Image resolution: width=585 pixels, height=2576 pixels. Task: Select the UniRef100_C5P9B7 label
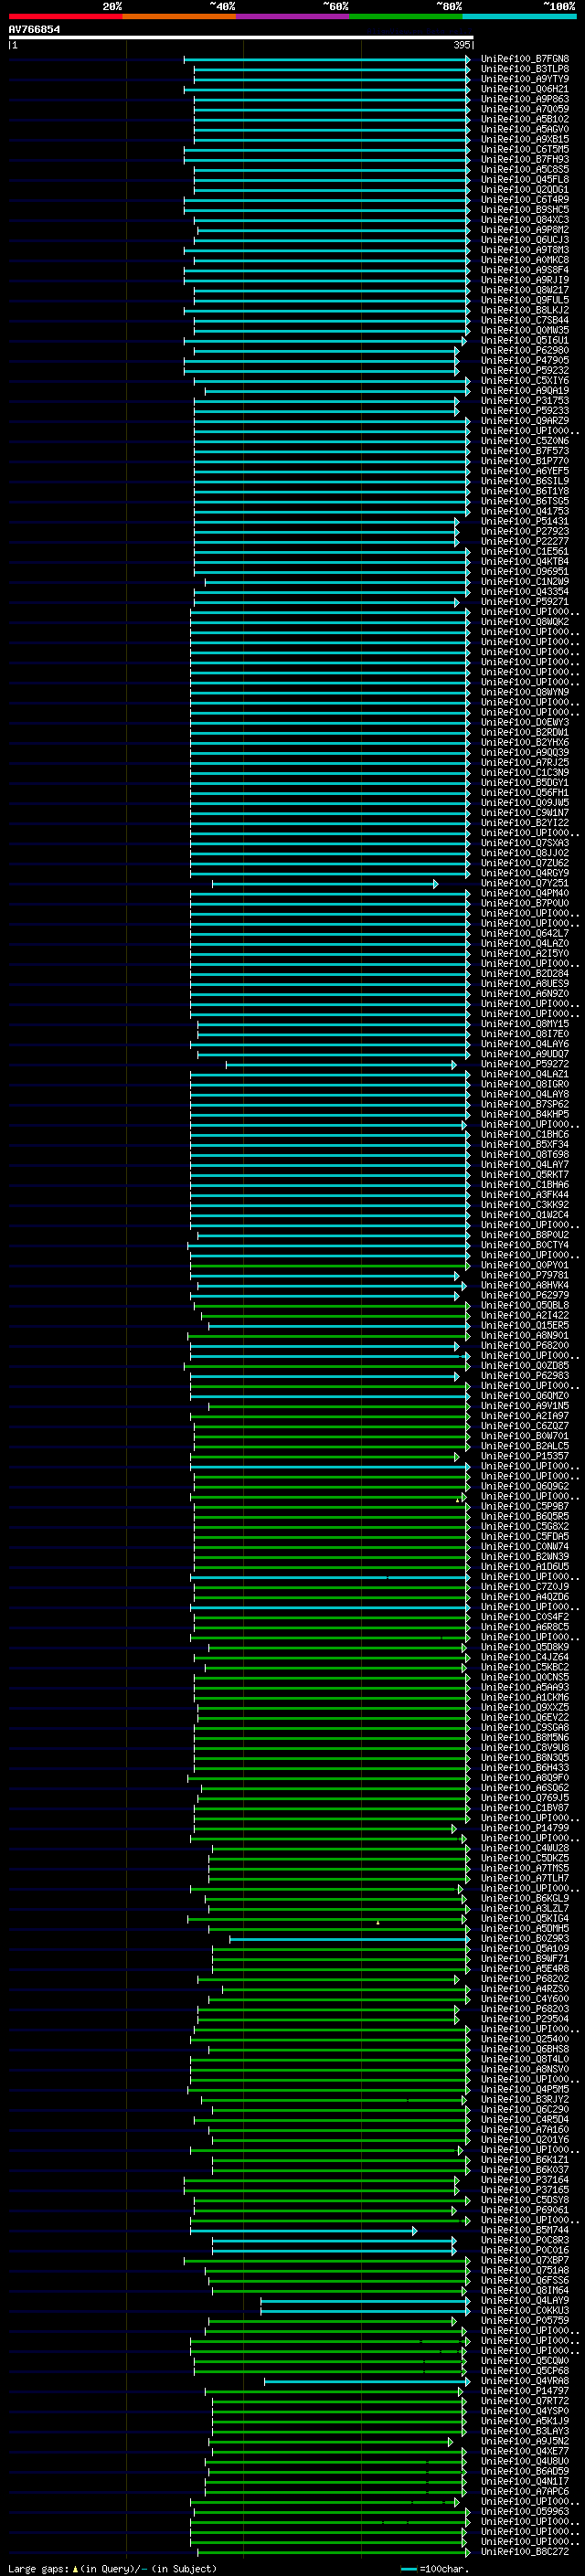point(525,1506)
